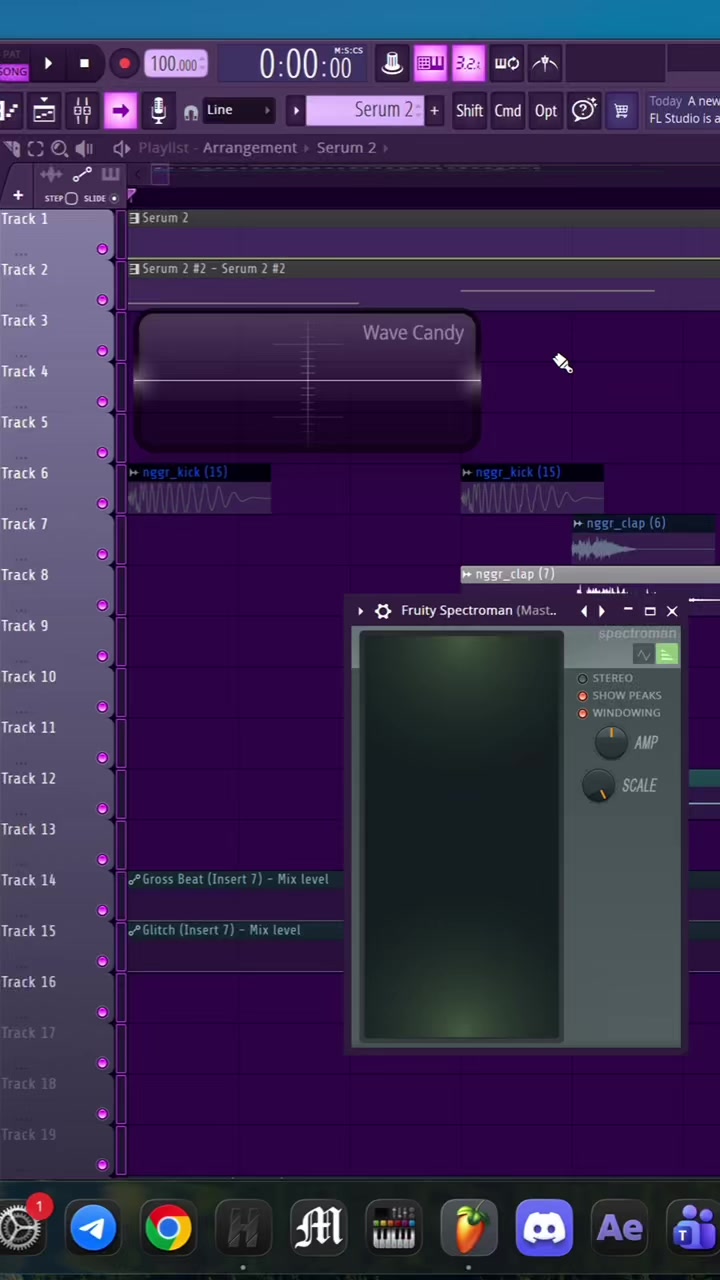This screenshot has width=720, height=1280.
Task: Select Arrangement in playlist breadcrumb
Action: pyautogui.click(x=249, y=148)
